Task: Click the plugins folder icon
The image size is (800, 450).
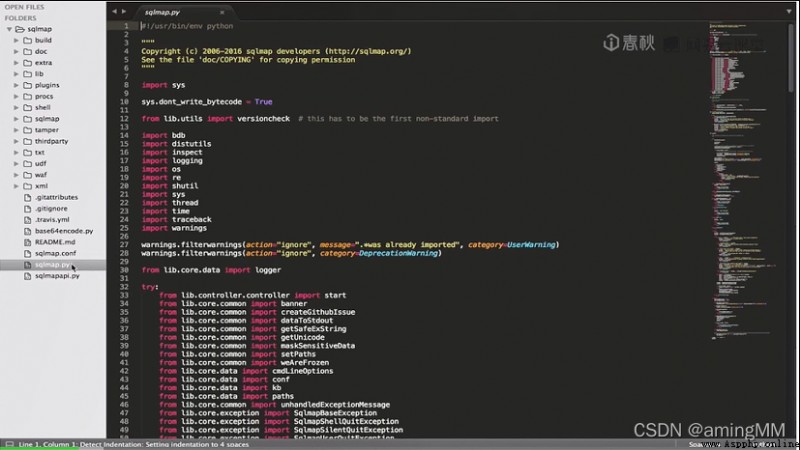Action: pos(28,85)
